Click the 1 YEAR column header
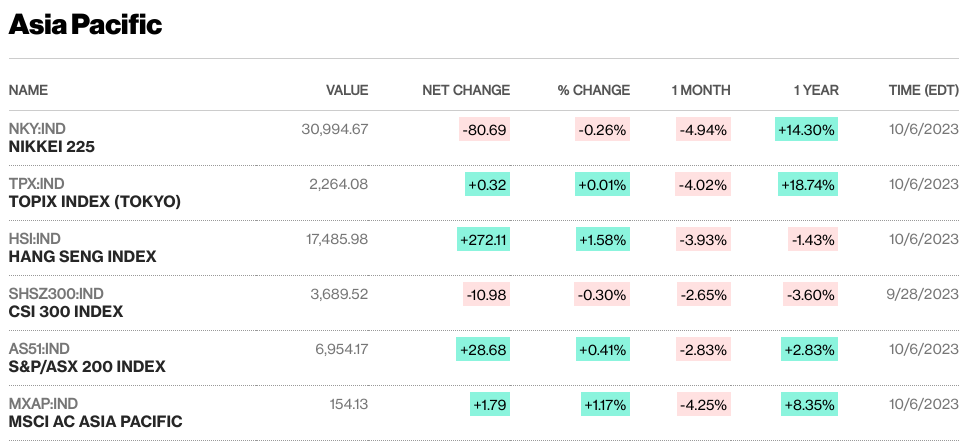The width and height of the screenshot is (970, 447). (x=816, y=90)
